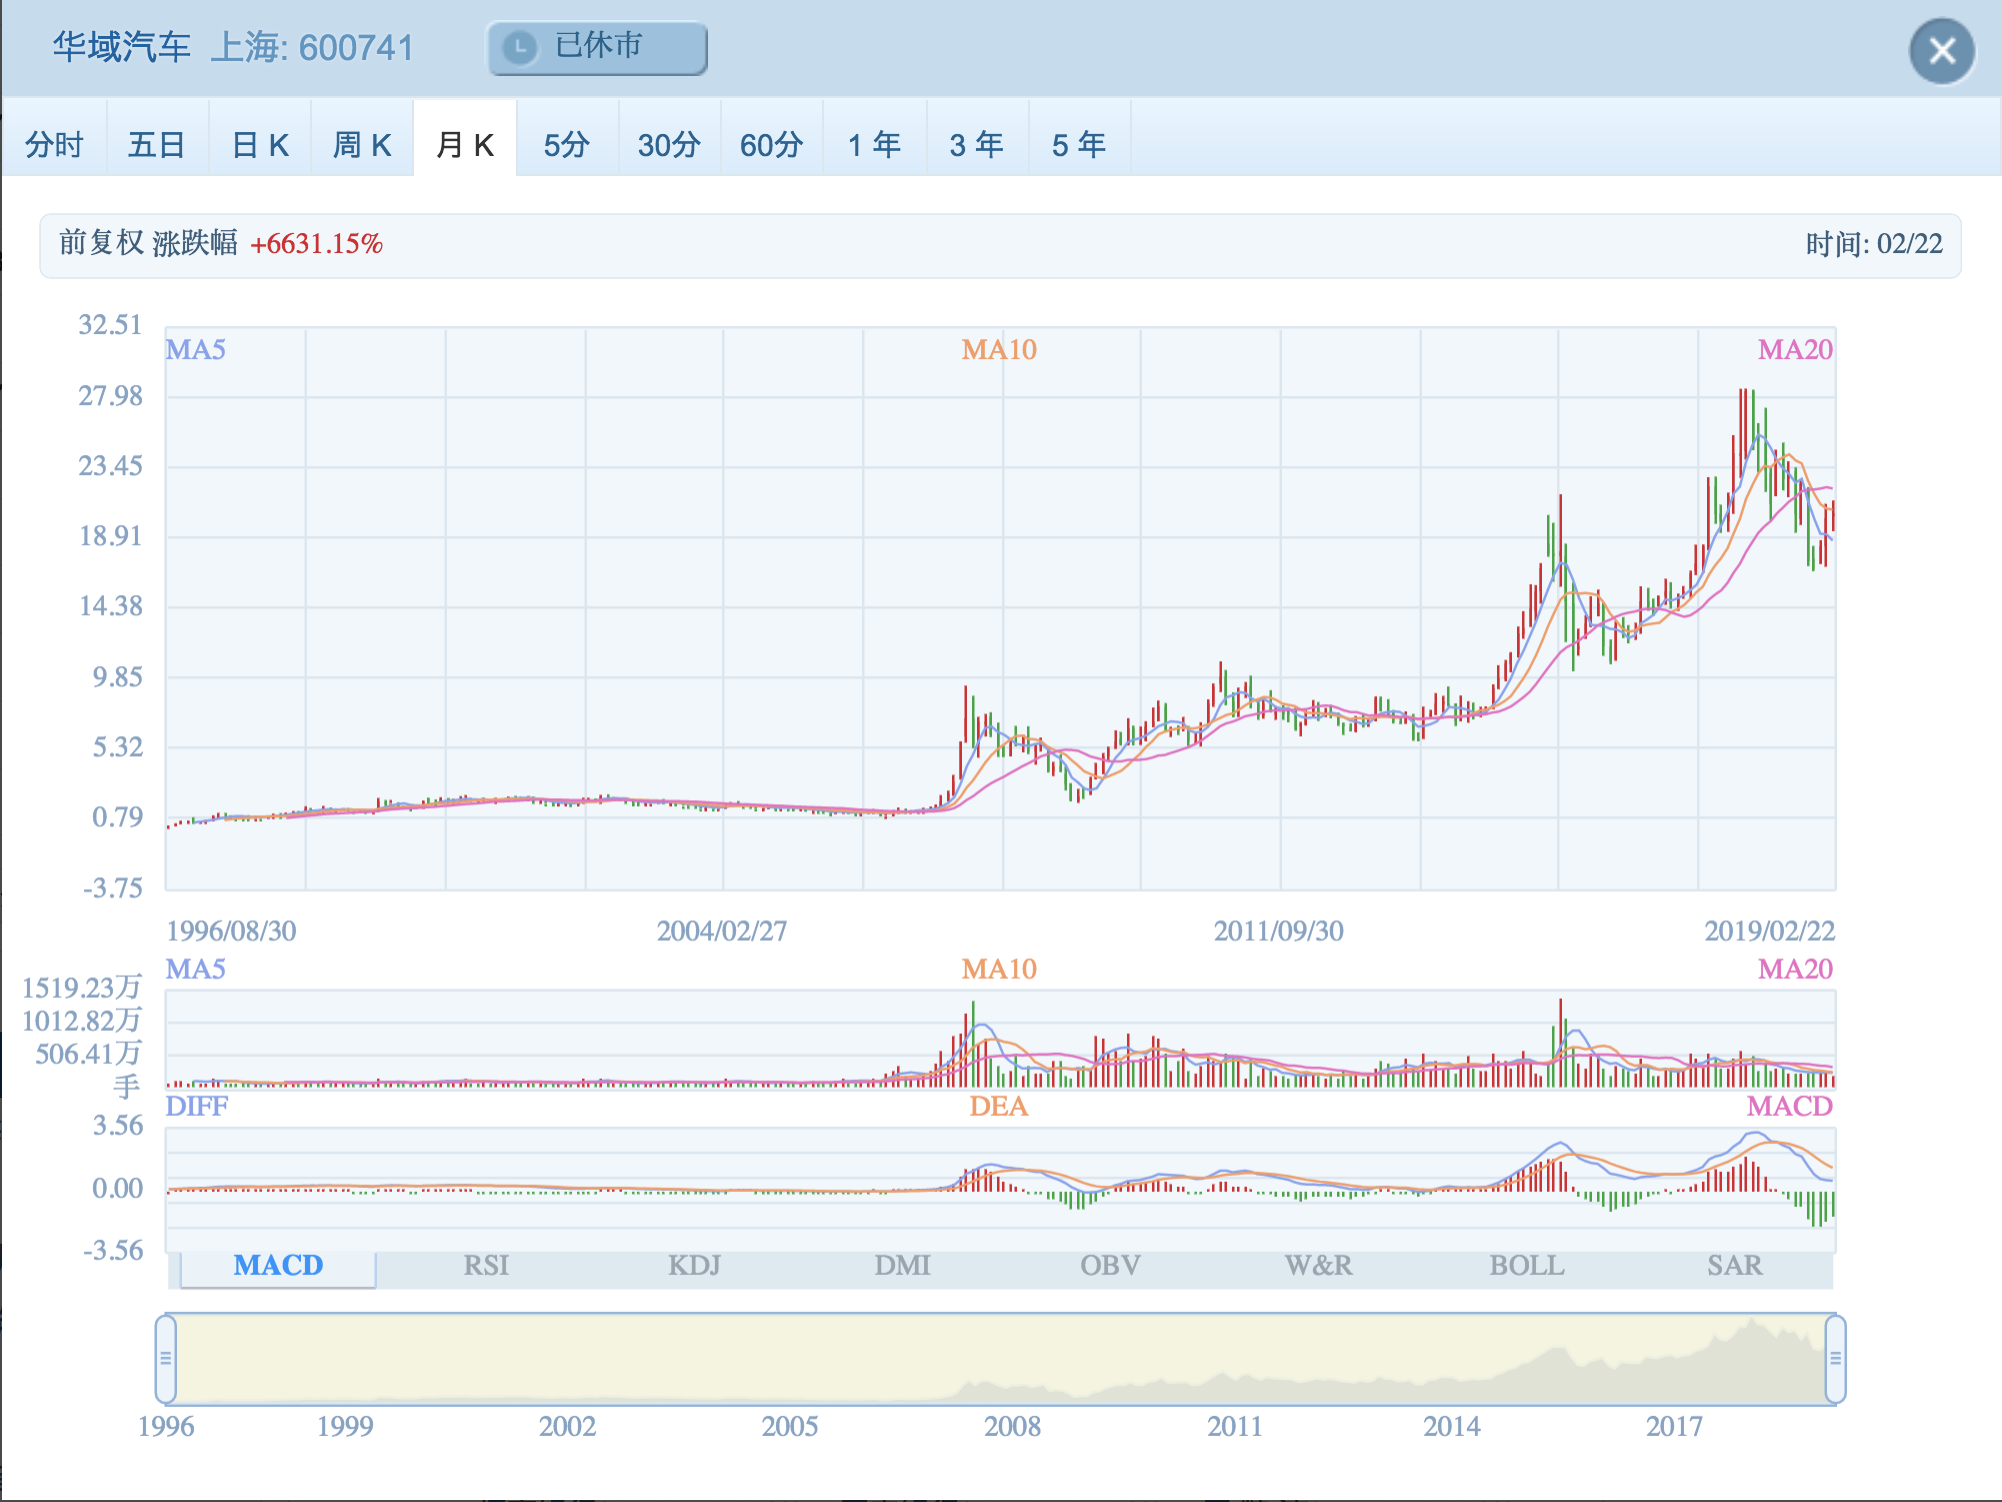Click the MA5 legend in volume chart

click(195, 969)
